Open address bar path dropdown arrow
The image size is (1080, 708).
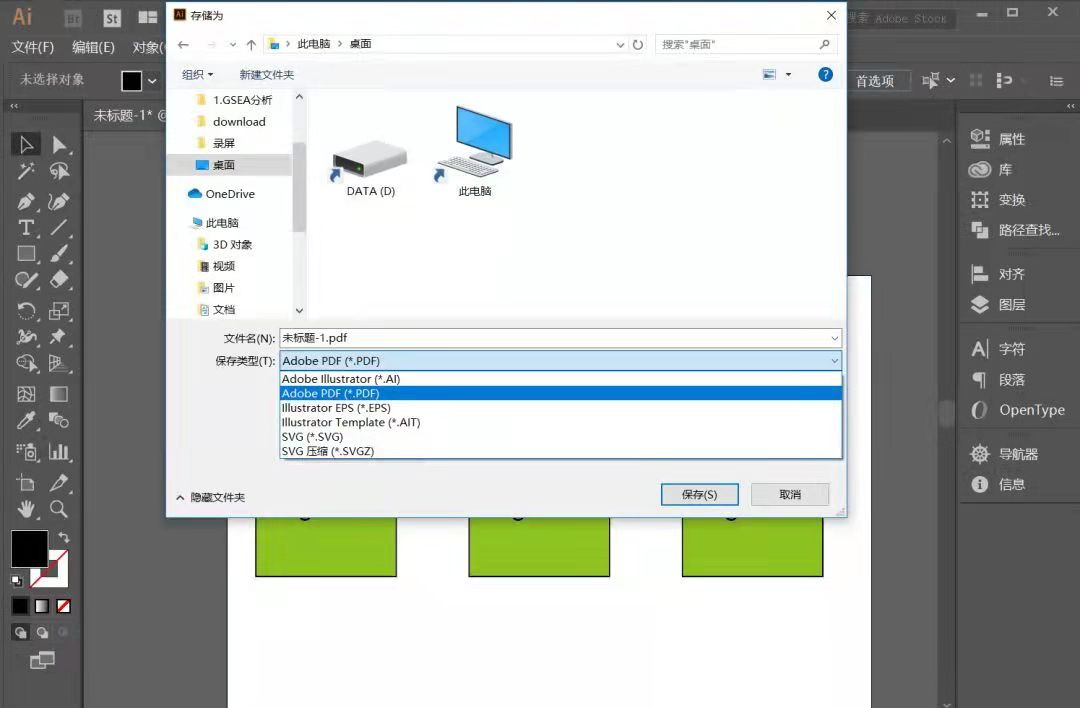[620, 45]
